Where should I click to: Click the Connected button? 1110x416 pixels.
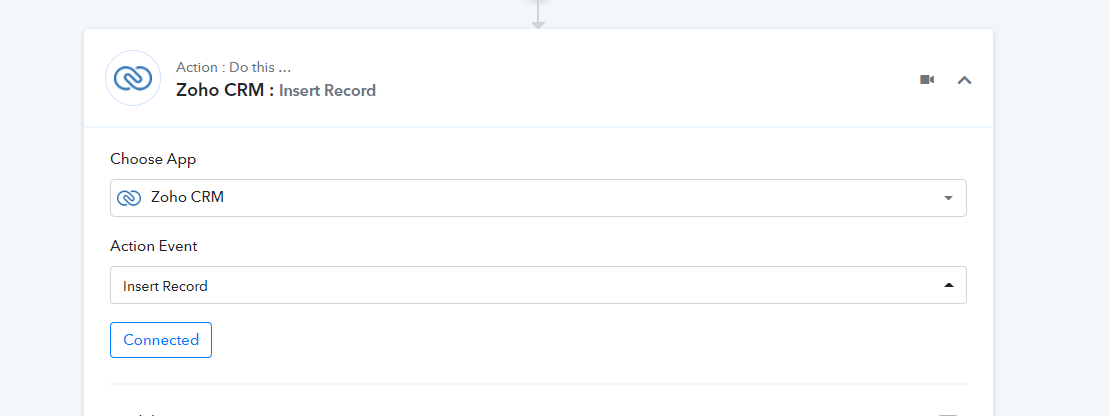[161, 340]
